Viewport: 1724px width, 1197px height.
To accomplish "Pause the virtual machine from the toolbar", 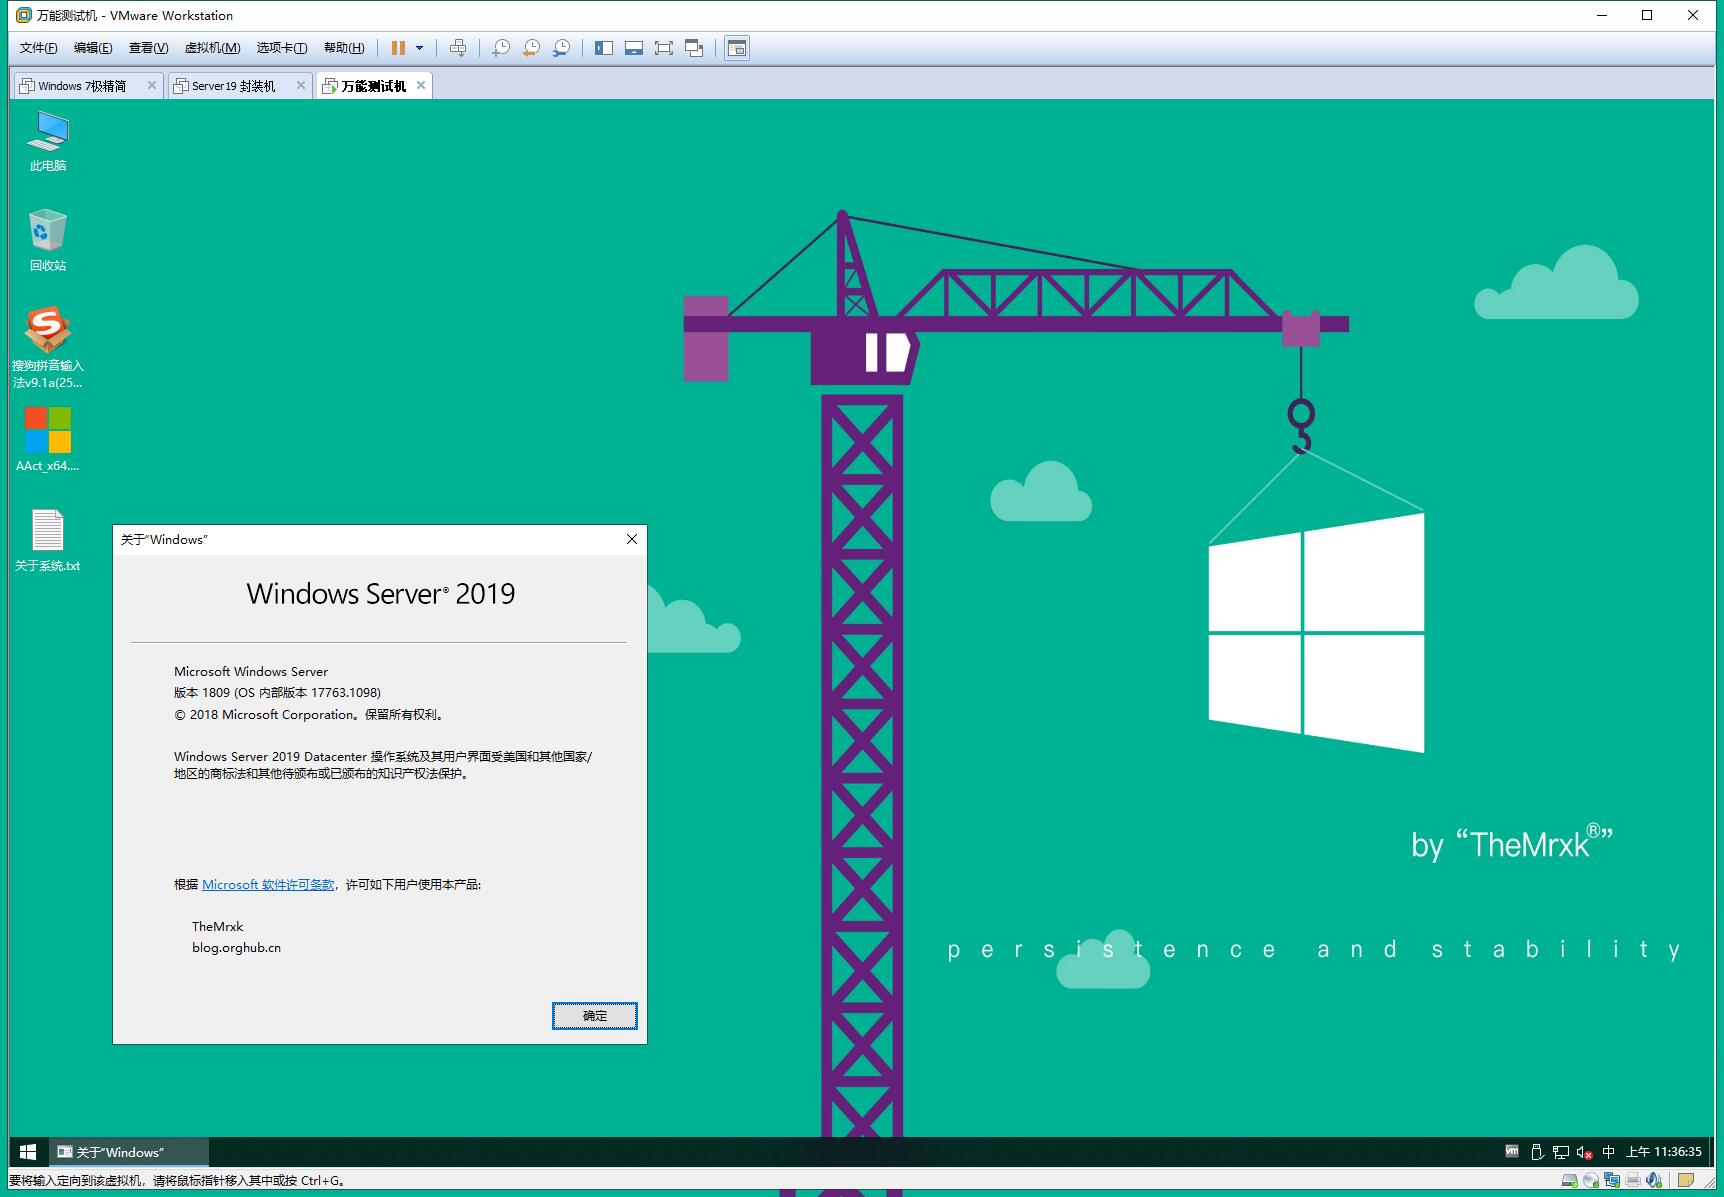I will click(398, 48).
